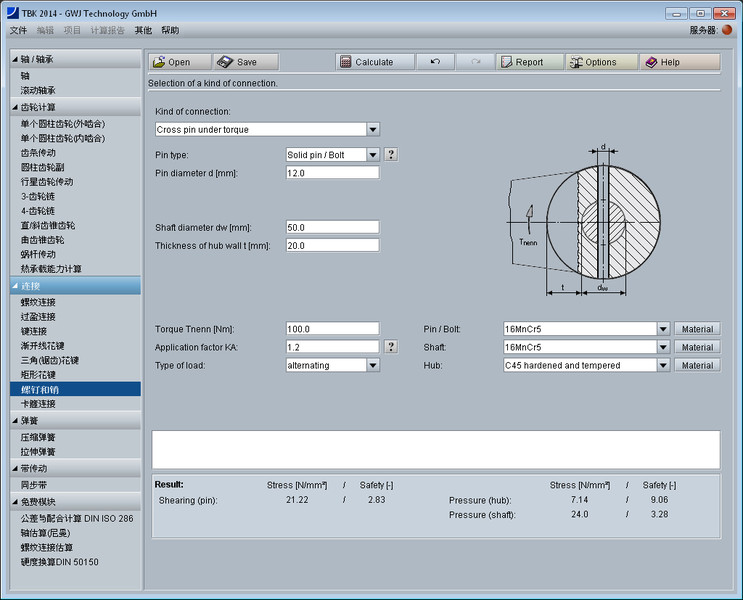Open the 文件 menu
Viewport: 743px width, 600px height.
(18, 31)
